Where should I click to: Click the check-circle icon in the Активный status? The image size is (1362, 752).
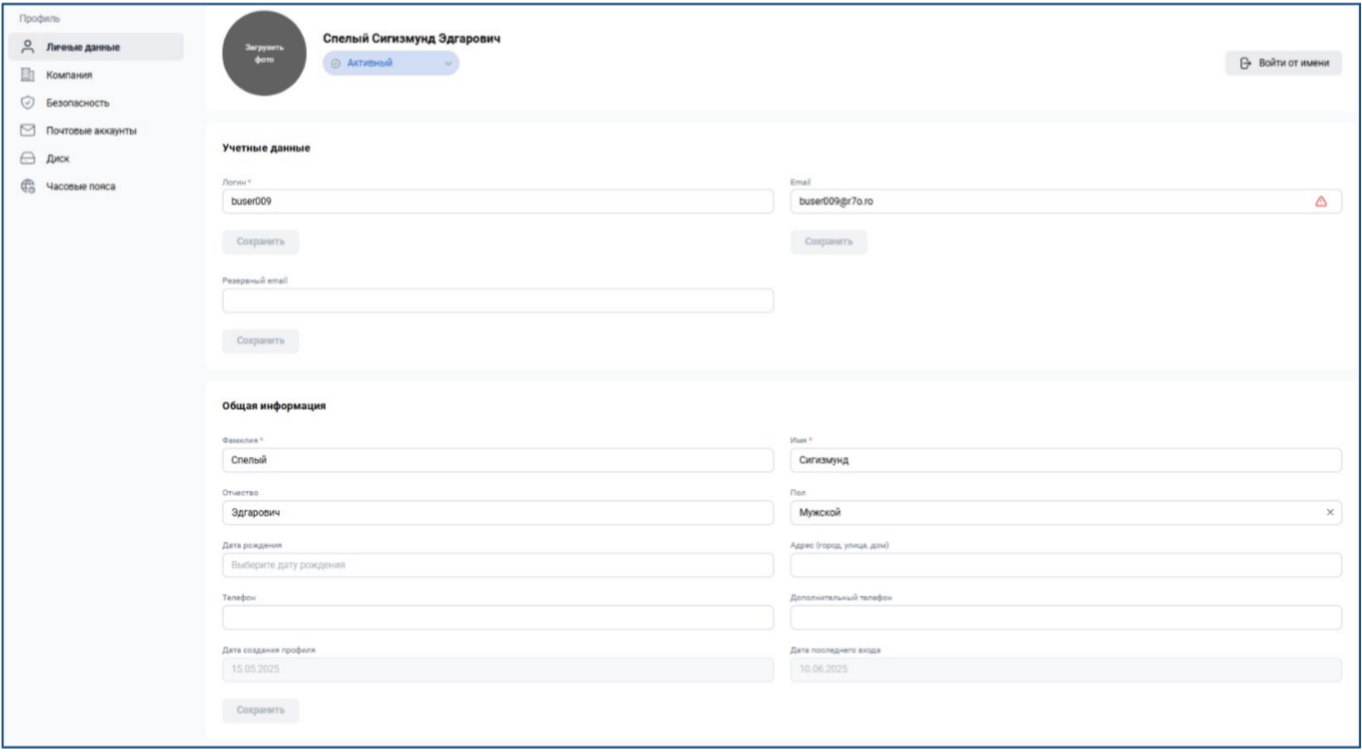point(336,63)
